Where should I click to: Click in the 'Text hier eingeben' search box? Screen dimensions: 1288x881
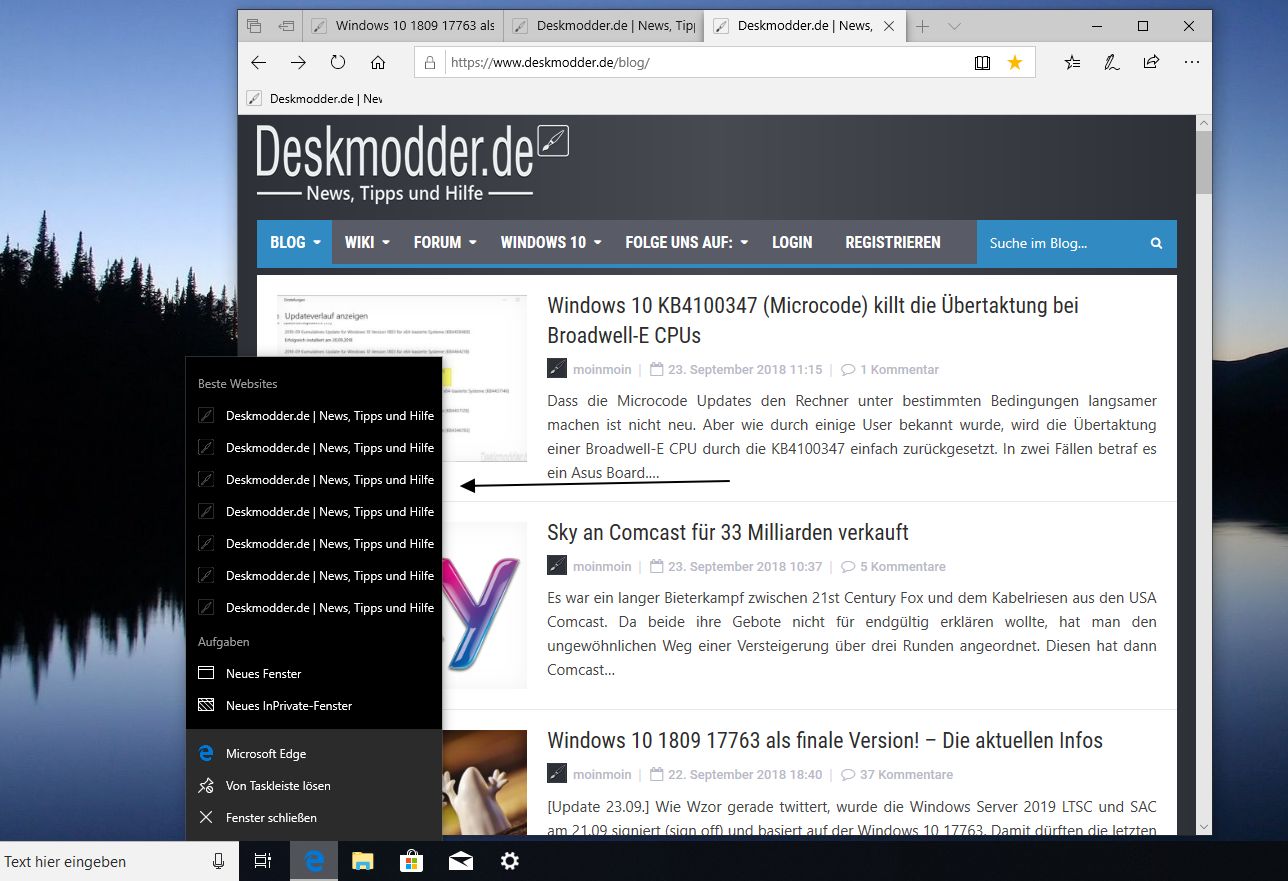tap(119, 861)
